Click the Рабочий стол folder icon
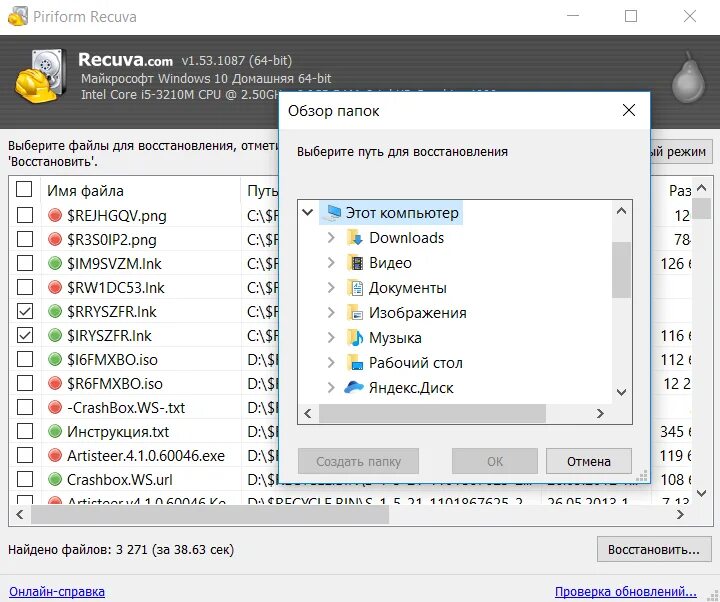Image resolution: width=720 pixels, height=602 pixels. (355, 362)
